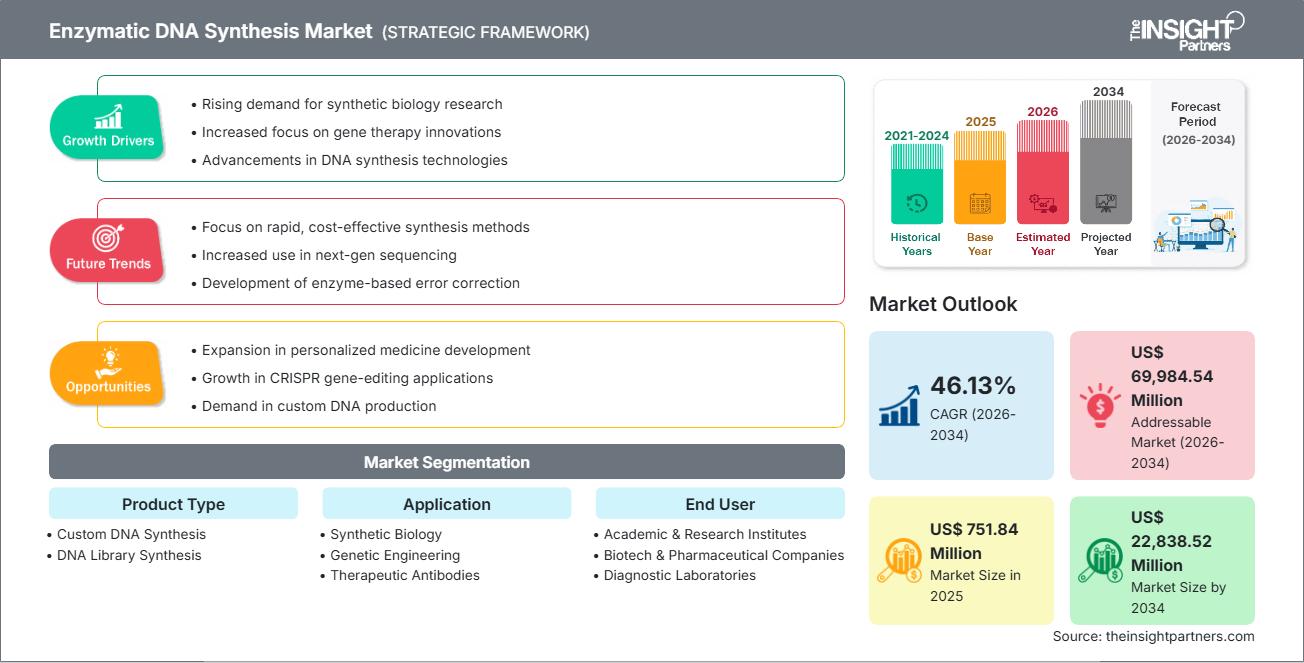Image resolution: width=1304 pixels, height=663 pixels.
Task: Expand the Application column
Action: (x=446, y=504)
